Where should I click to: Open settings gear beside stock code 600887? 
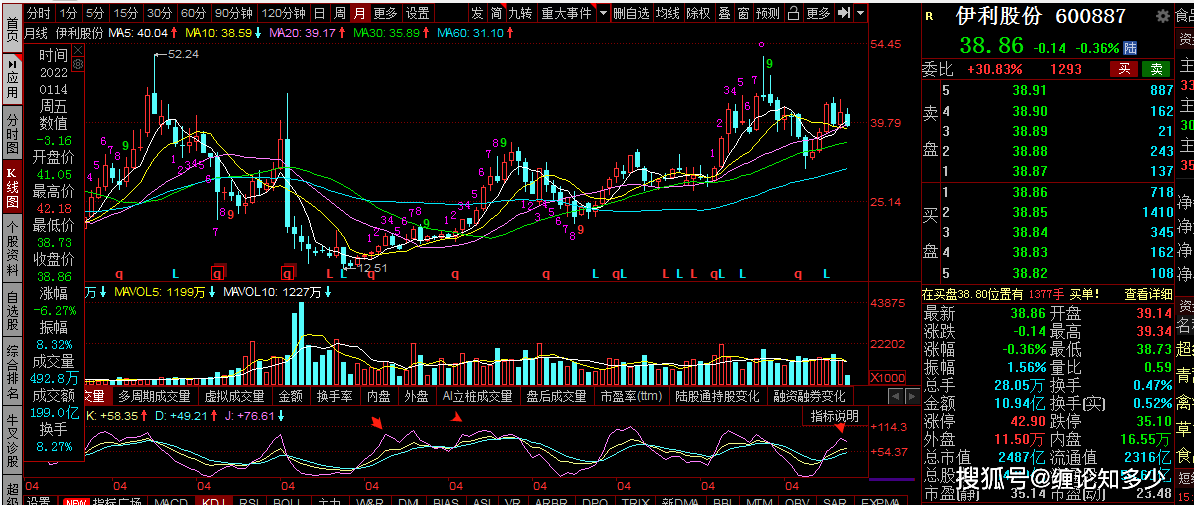1163,16
